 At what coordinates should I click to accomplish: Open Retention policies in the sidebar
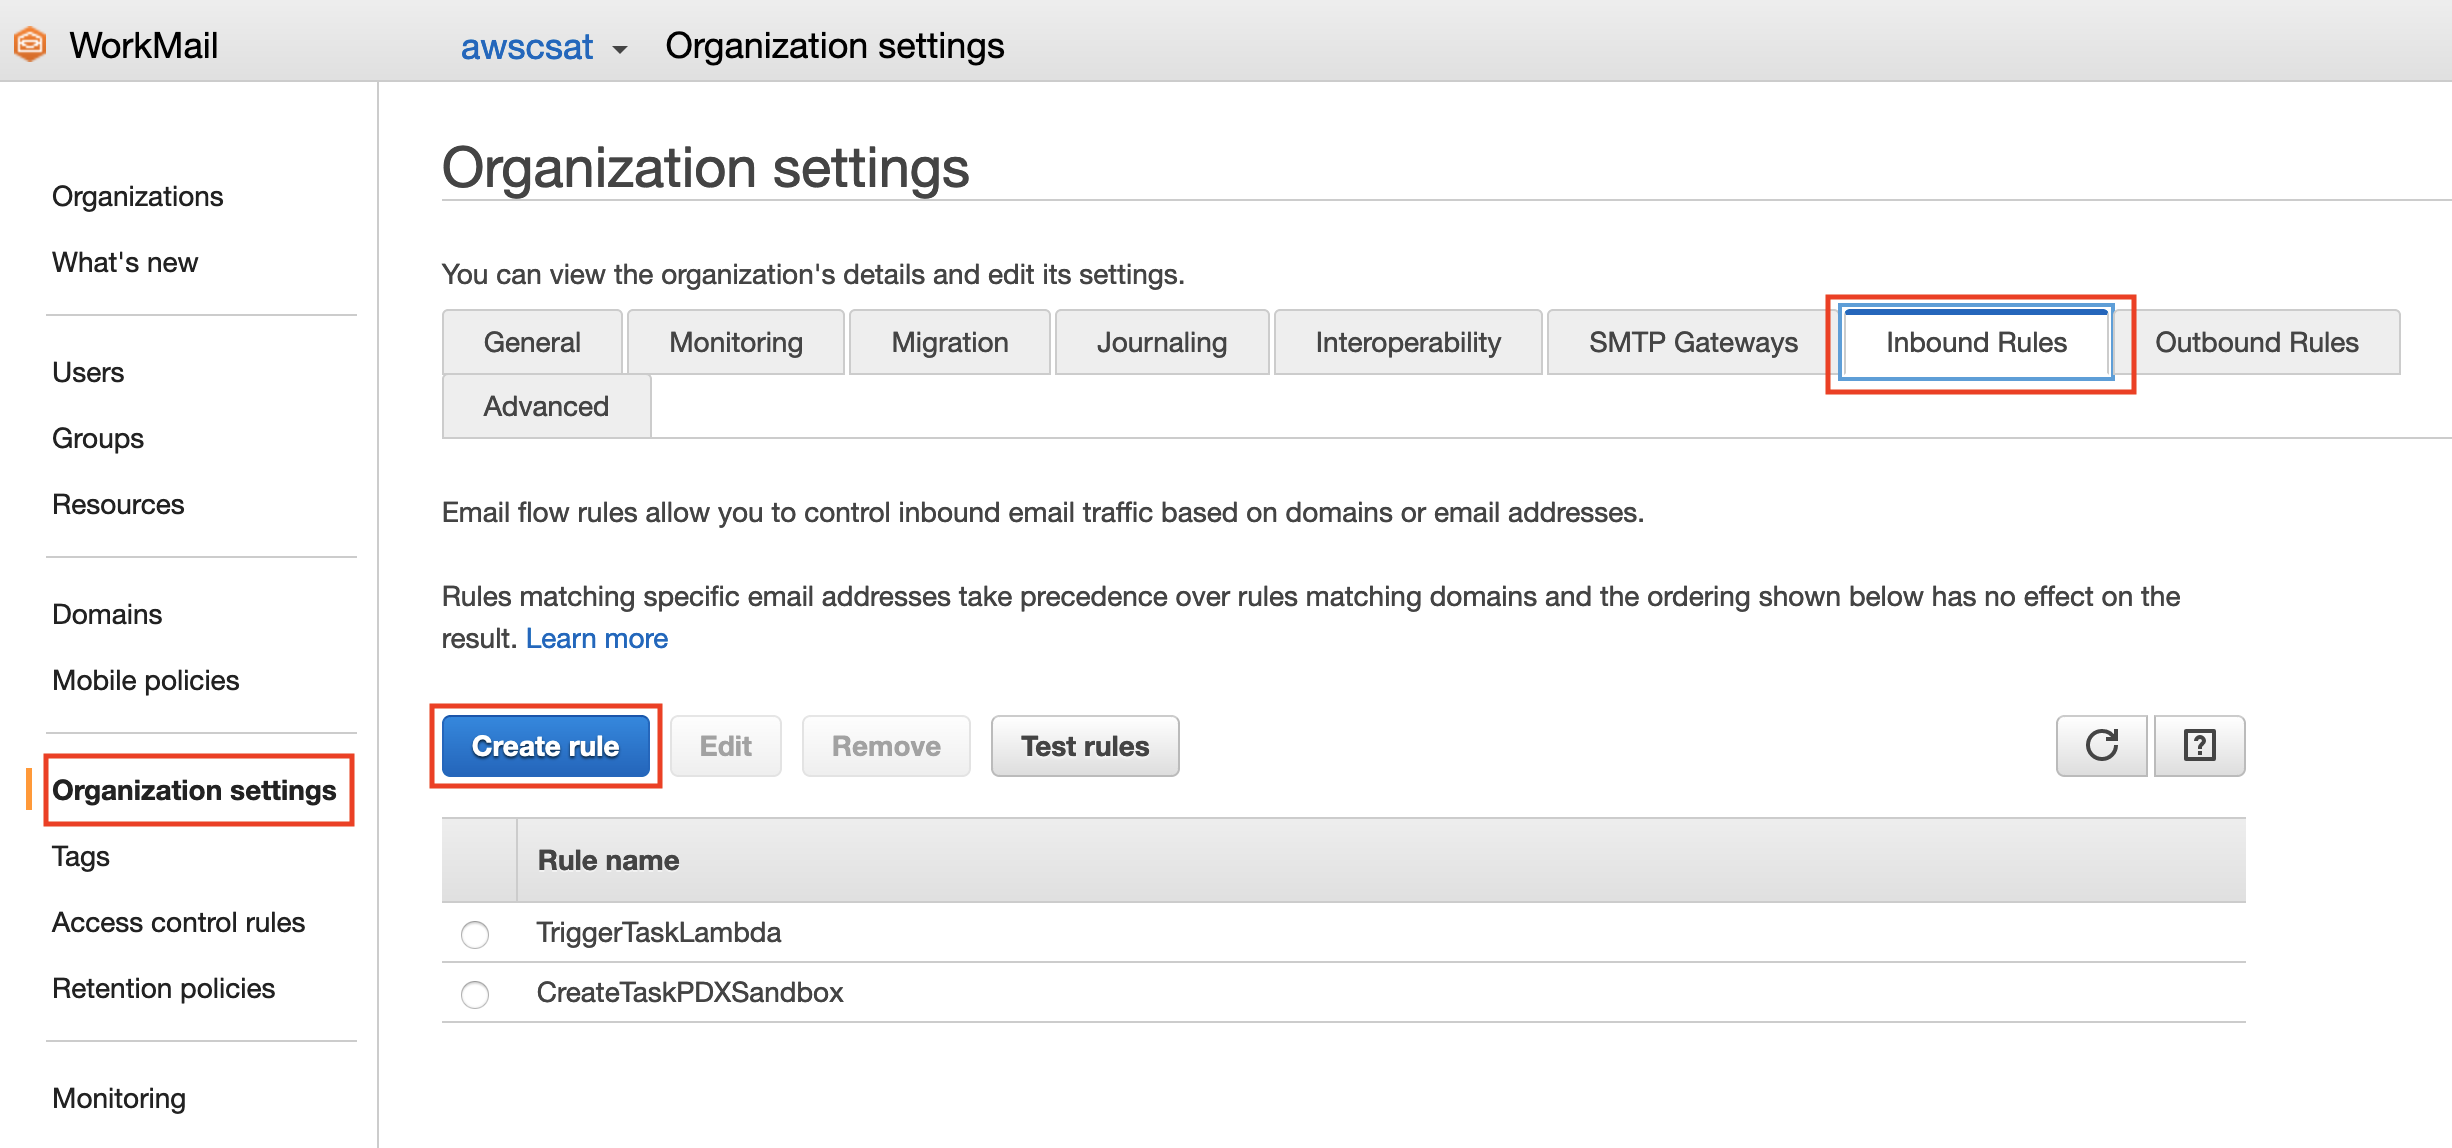point(164,988)
